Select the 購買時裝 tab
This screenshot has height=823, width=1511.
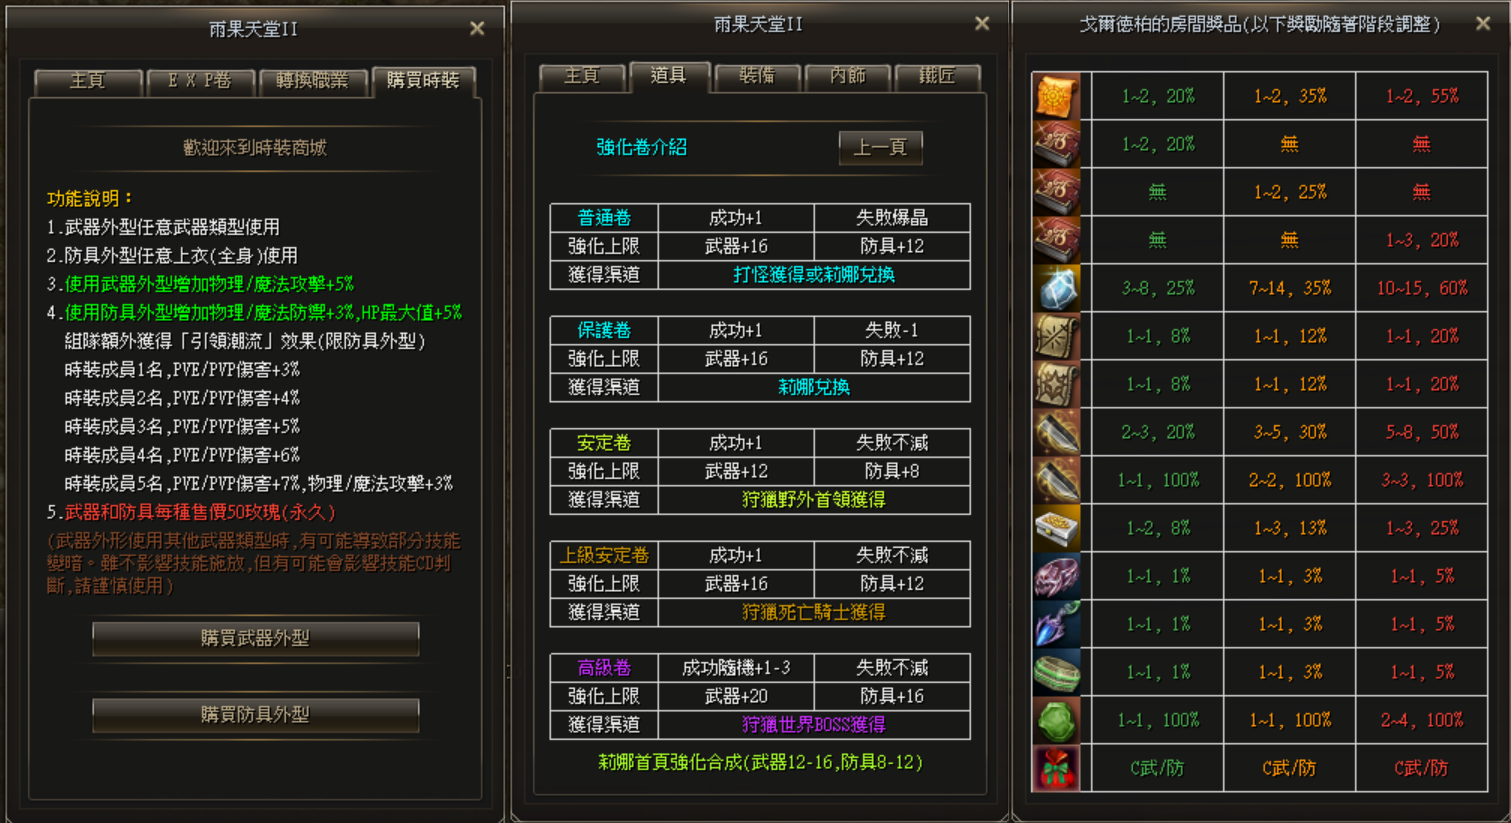tap(423, 81)
